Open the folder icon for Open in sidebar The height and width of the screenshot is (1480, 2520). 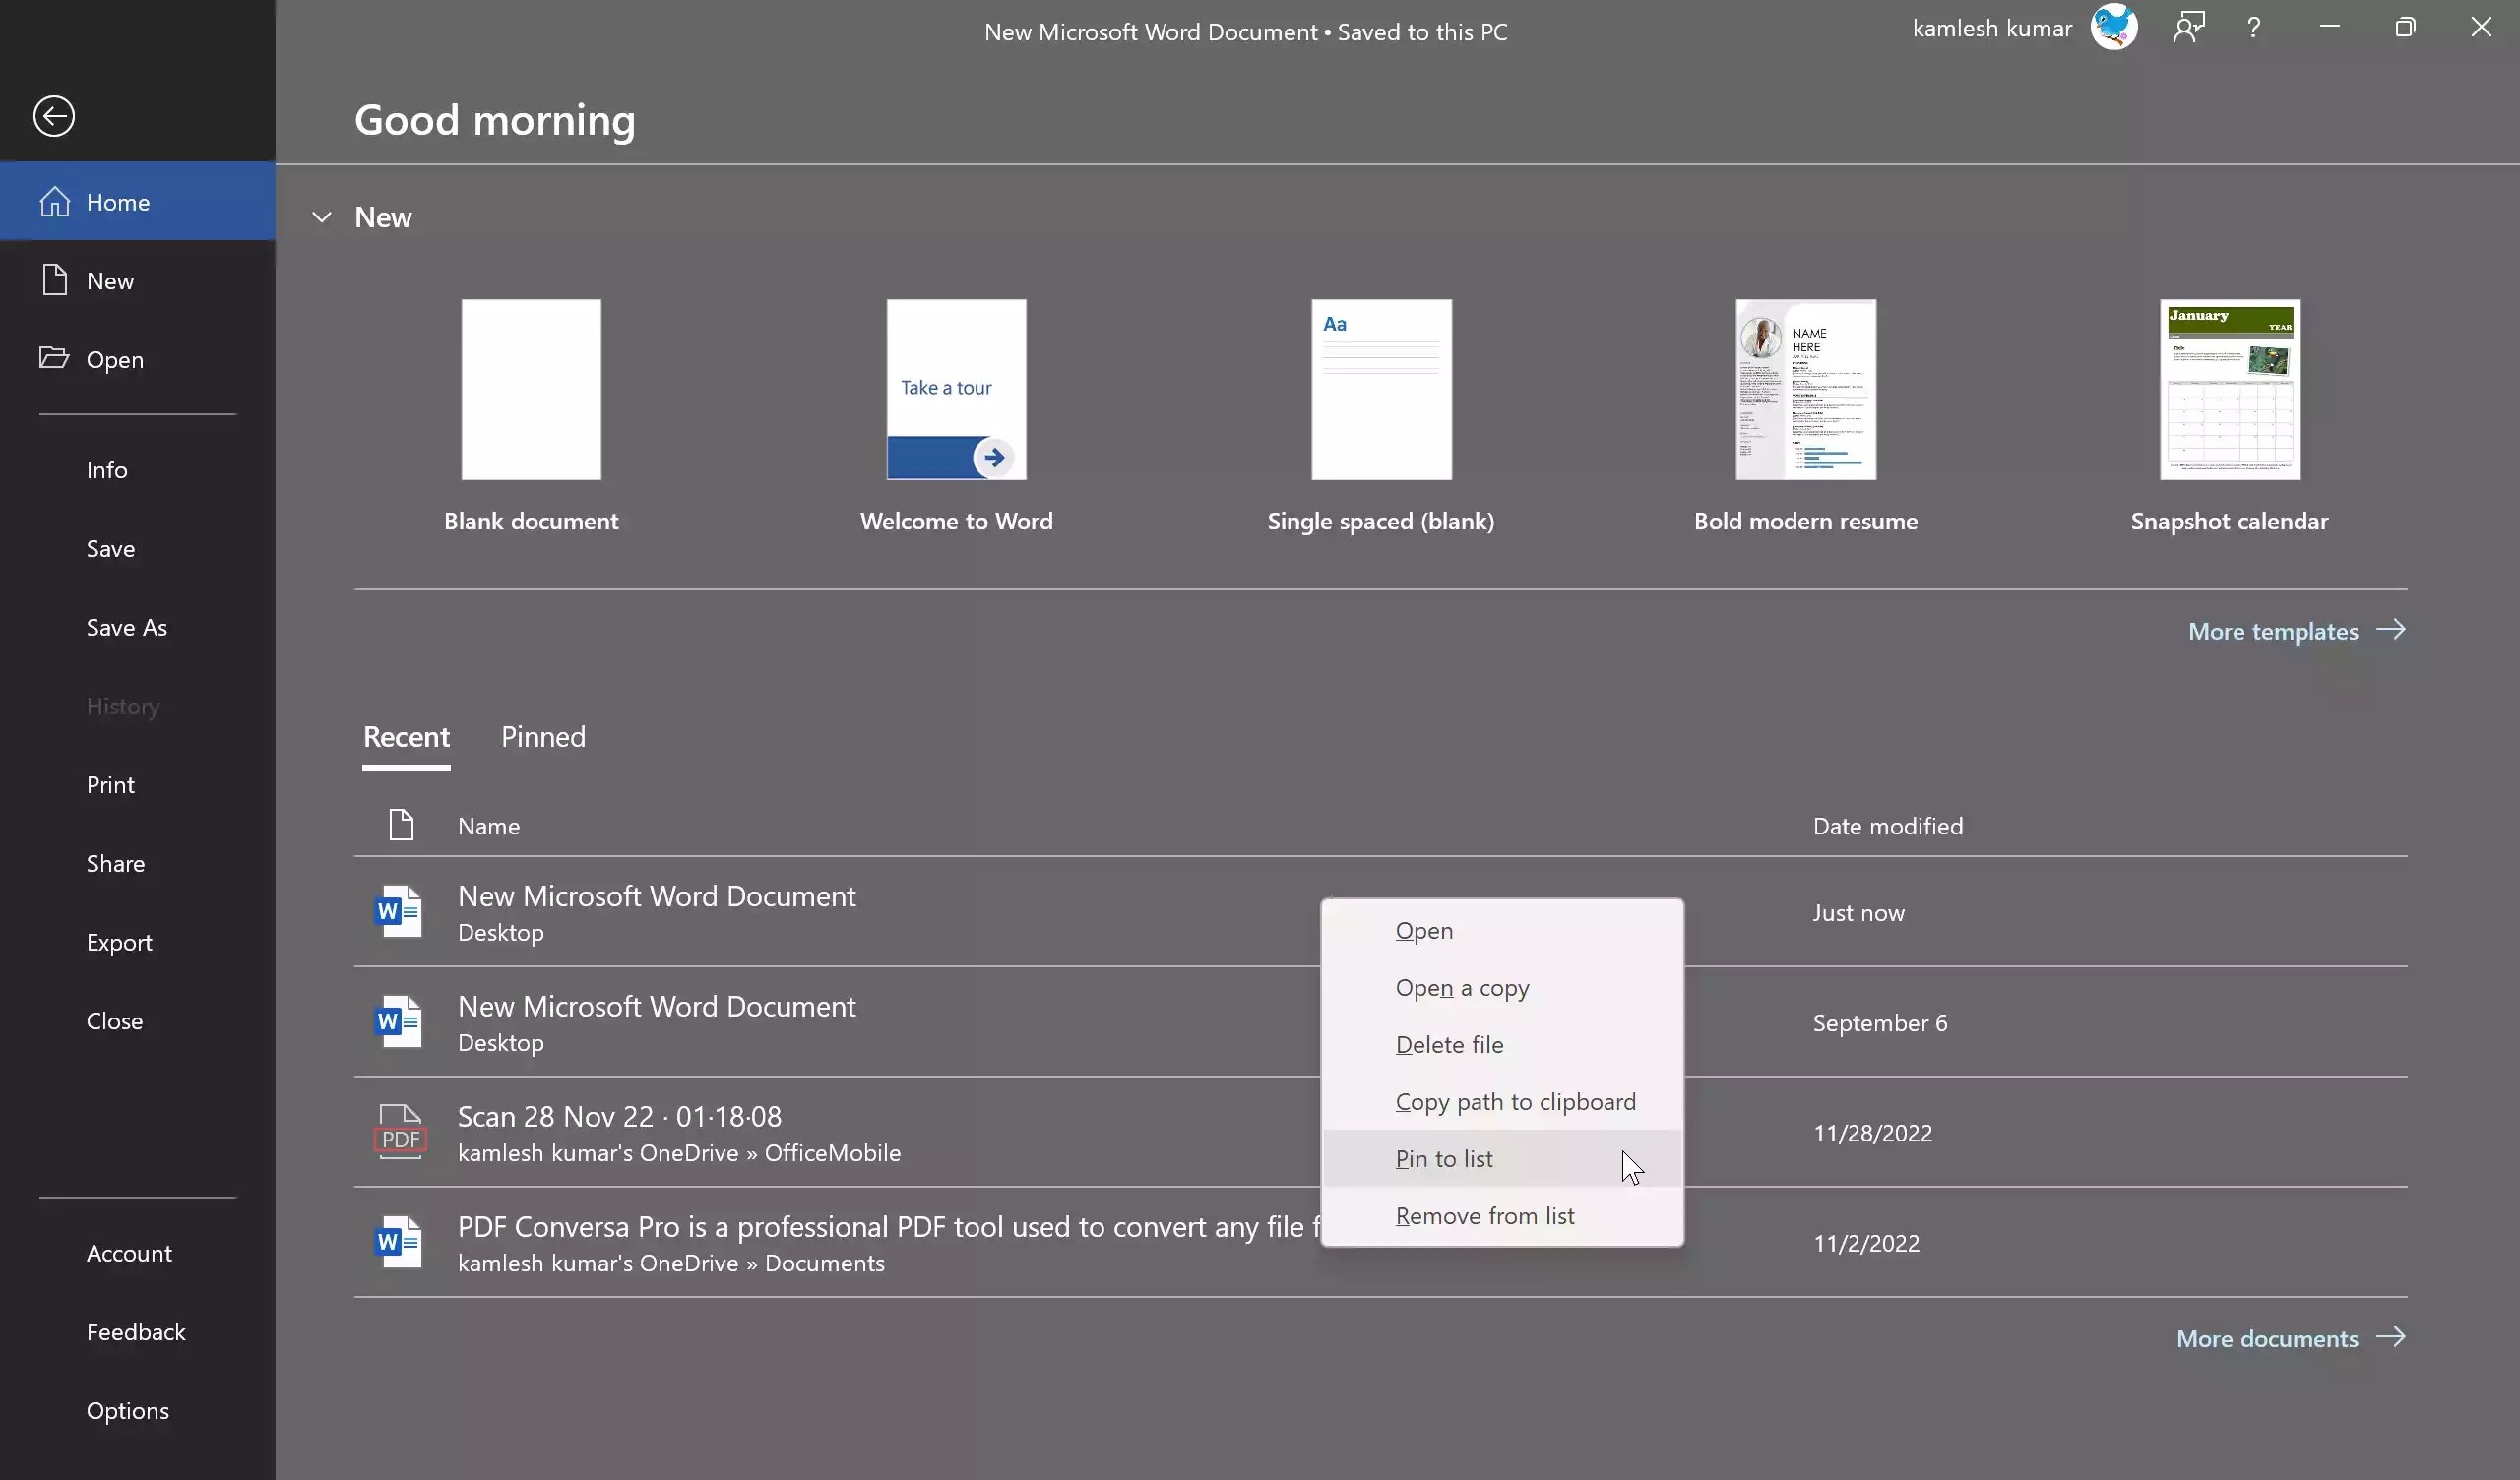coord(55,358)
